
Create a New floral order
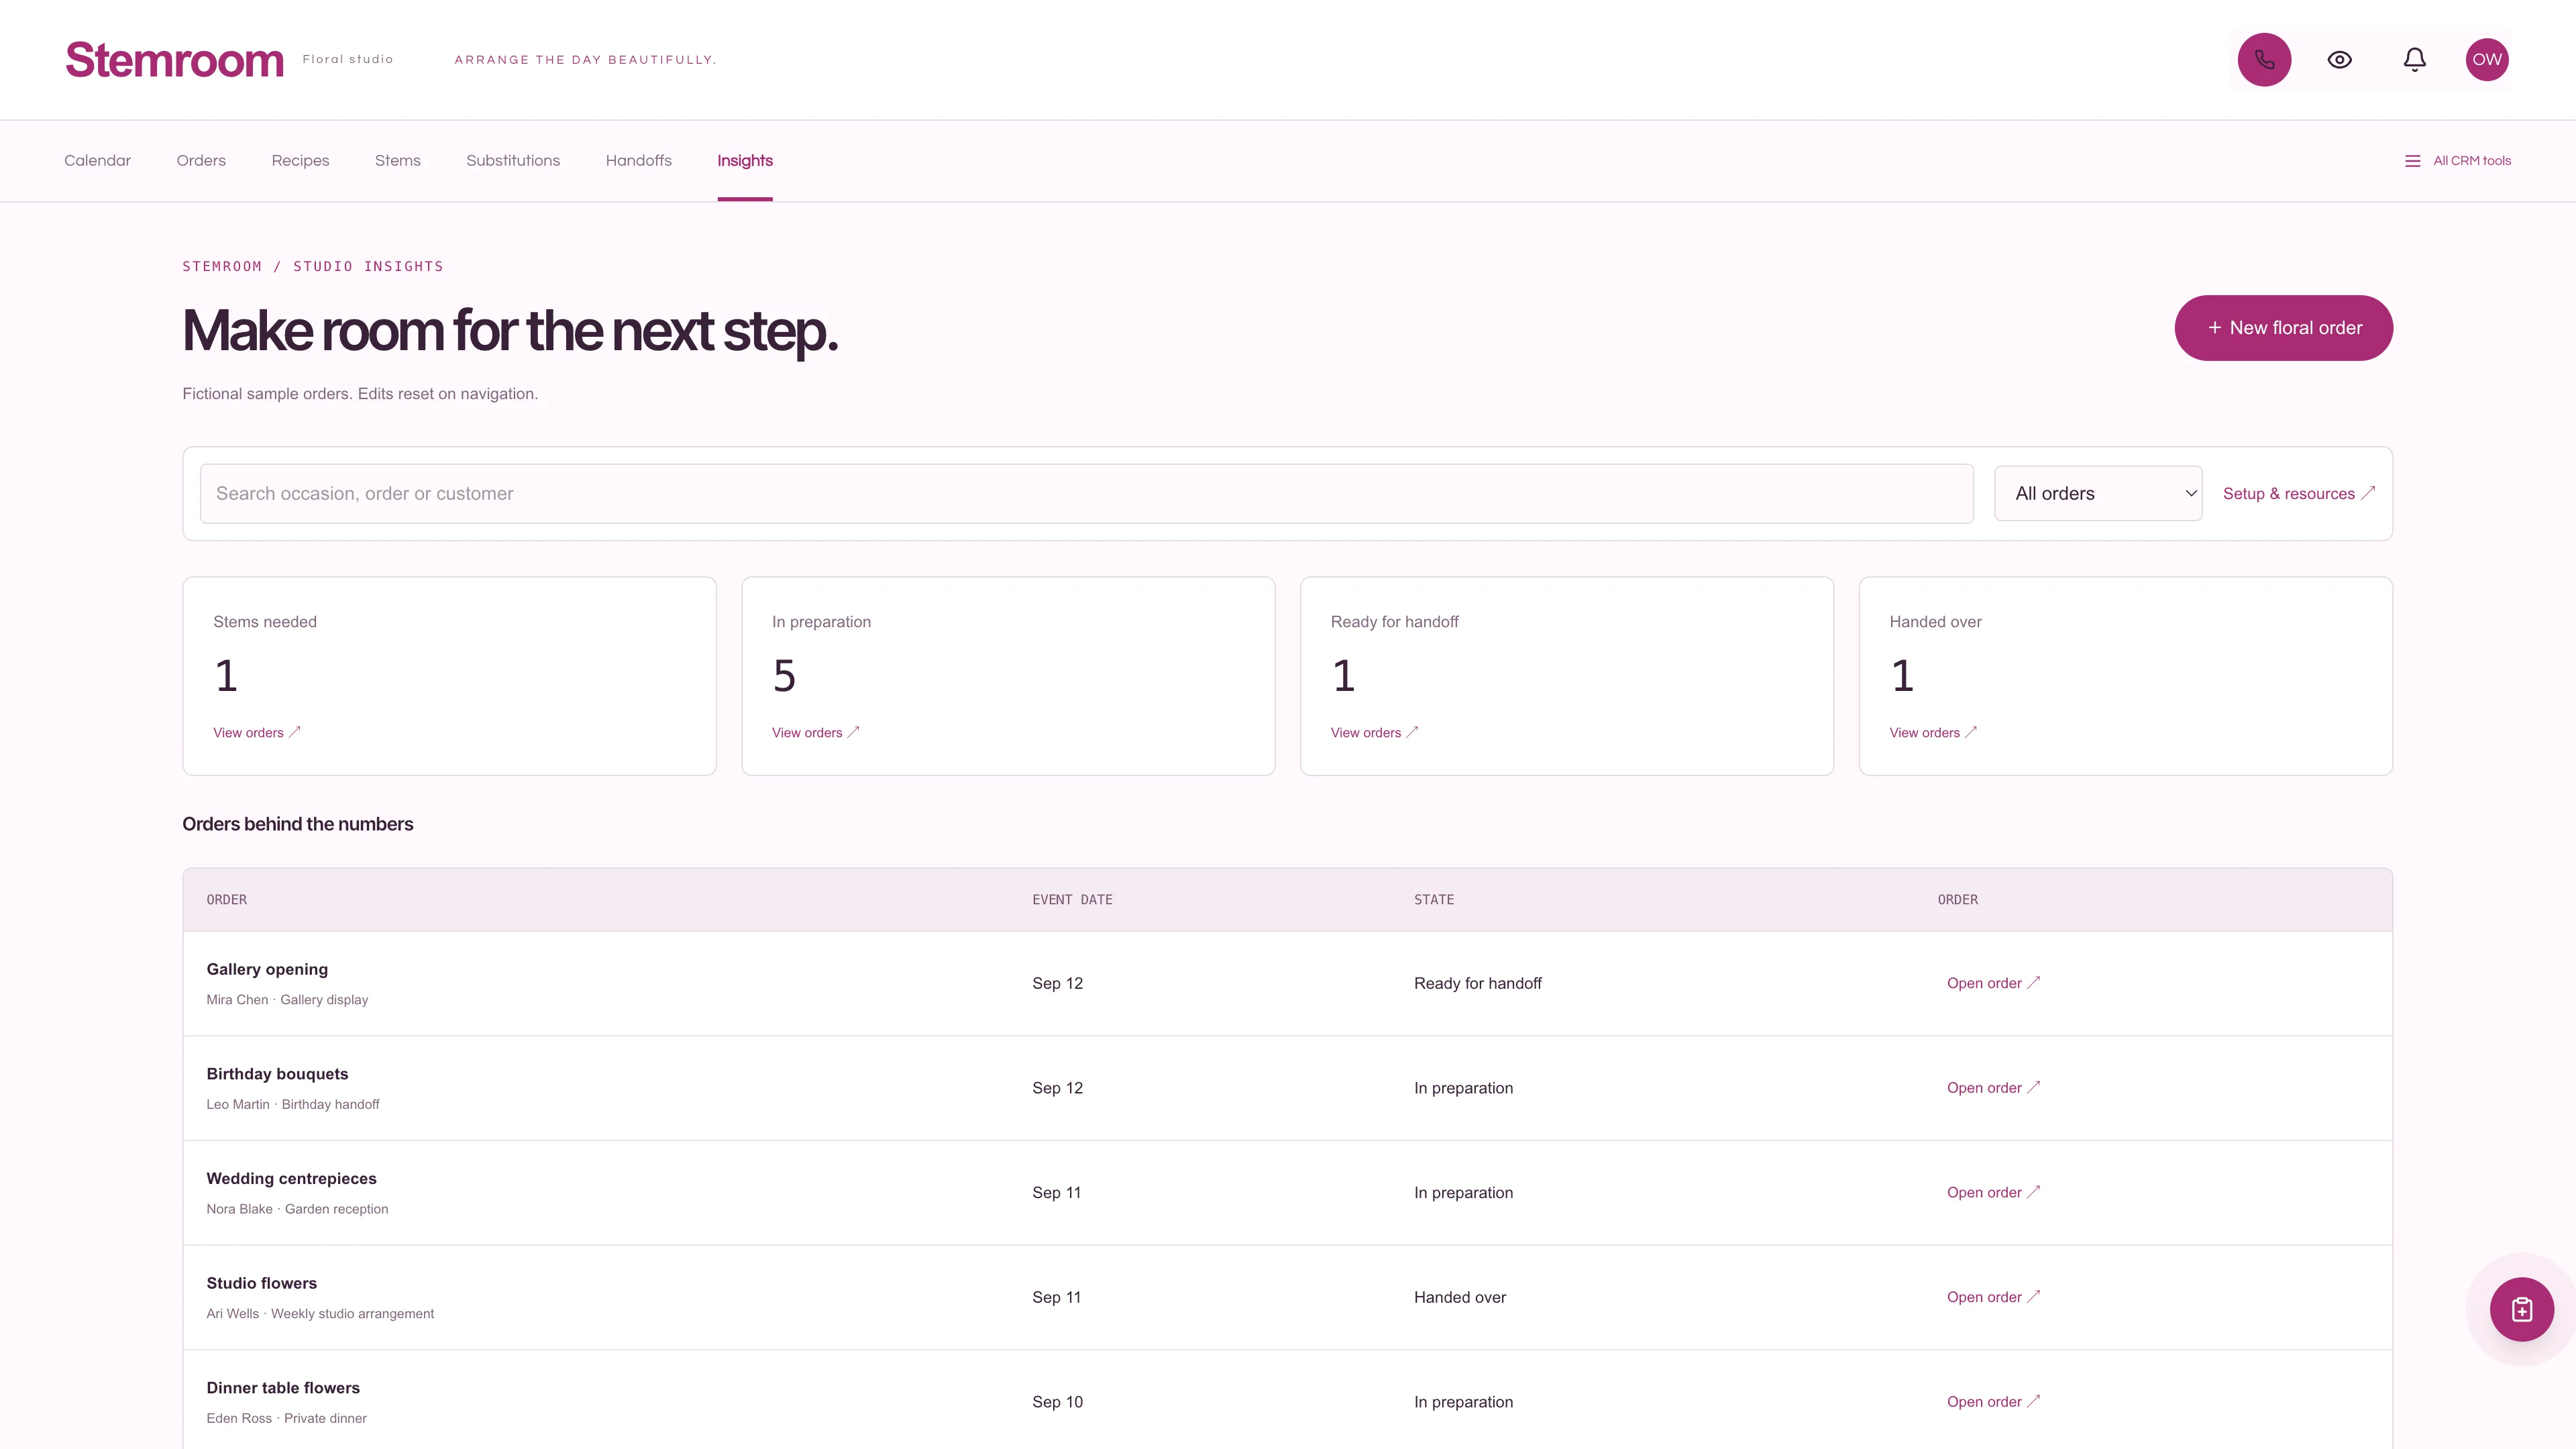click(2283, 328)
